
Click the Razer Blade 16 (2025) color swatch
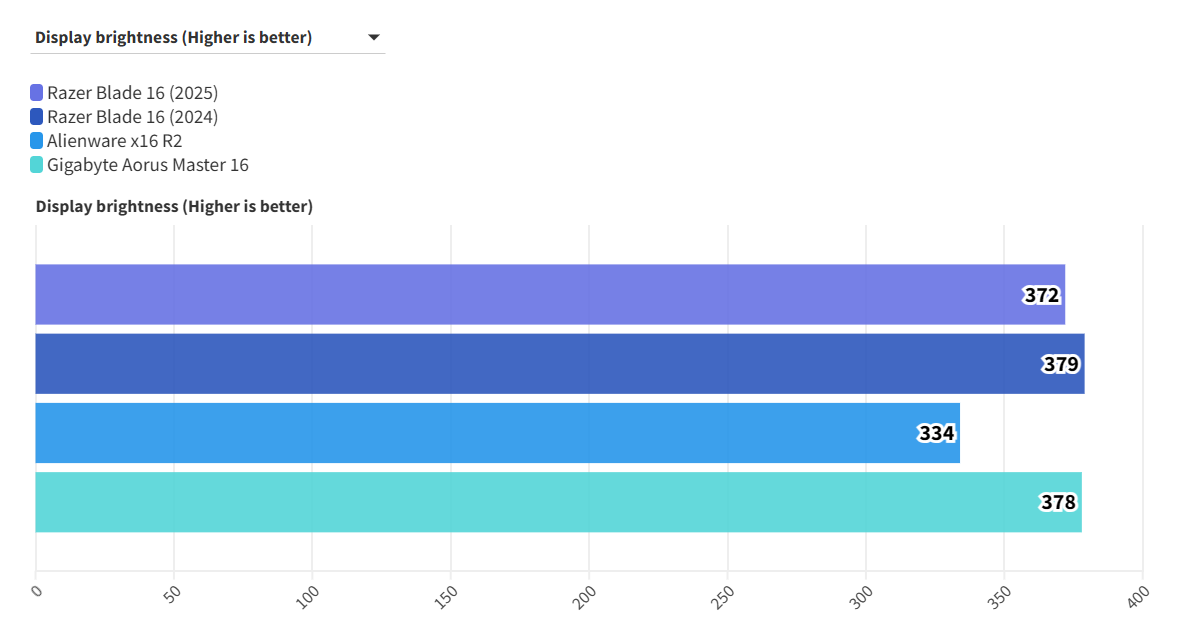tap(37, 93)
